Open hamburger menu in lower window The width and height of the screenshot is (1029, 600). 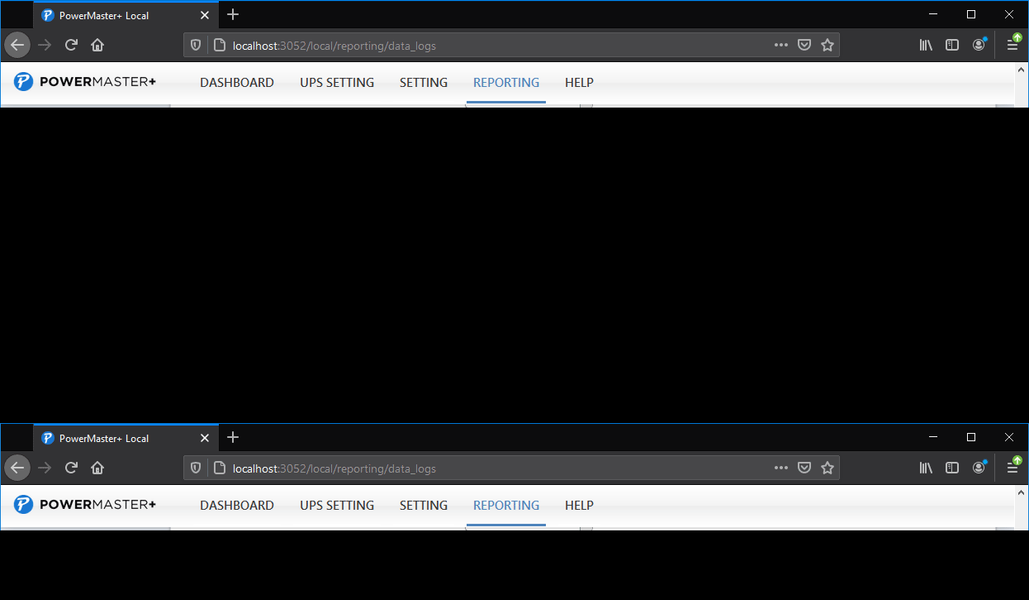tap(1013, 467)
